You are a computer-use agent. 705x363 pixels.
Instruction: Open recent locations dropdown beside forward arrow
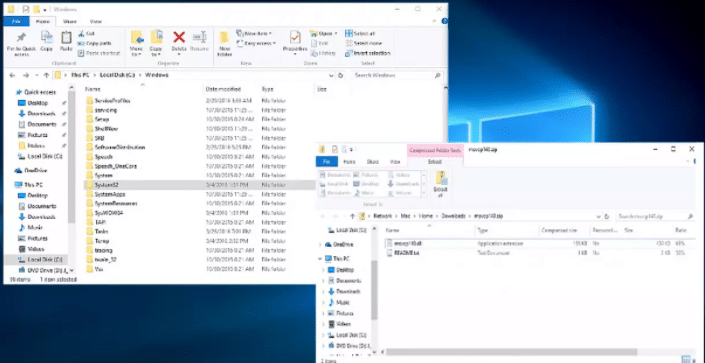(x=36, y=76)
